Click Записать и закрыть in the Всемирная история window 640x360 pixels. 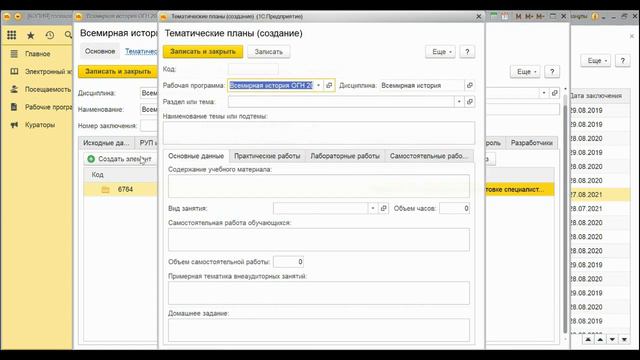click(x=118, y=71)
